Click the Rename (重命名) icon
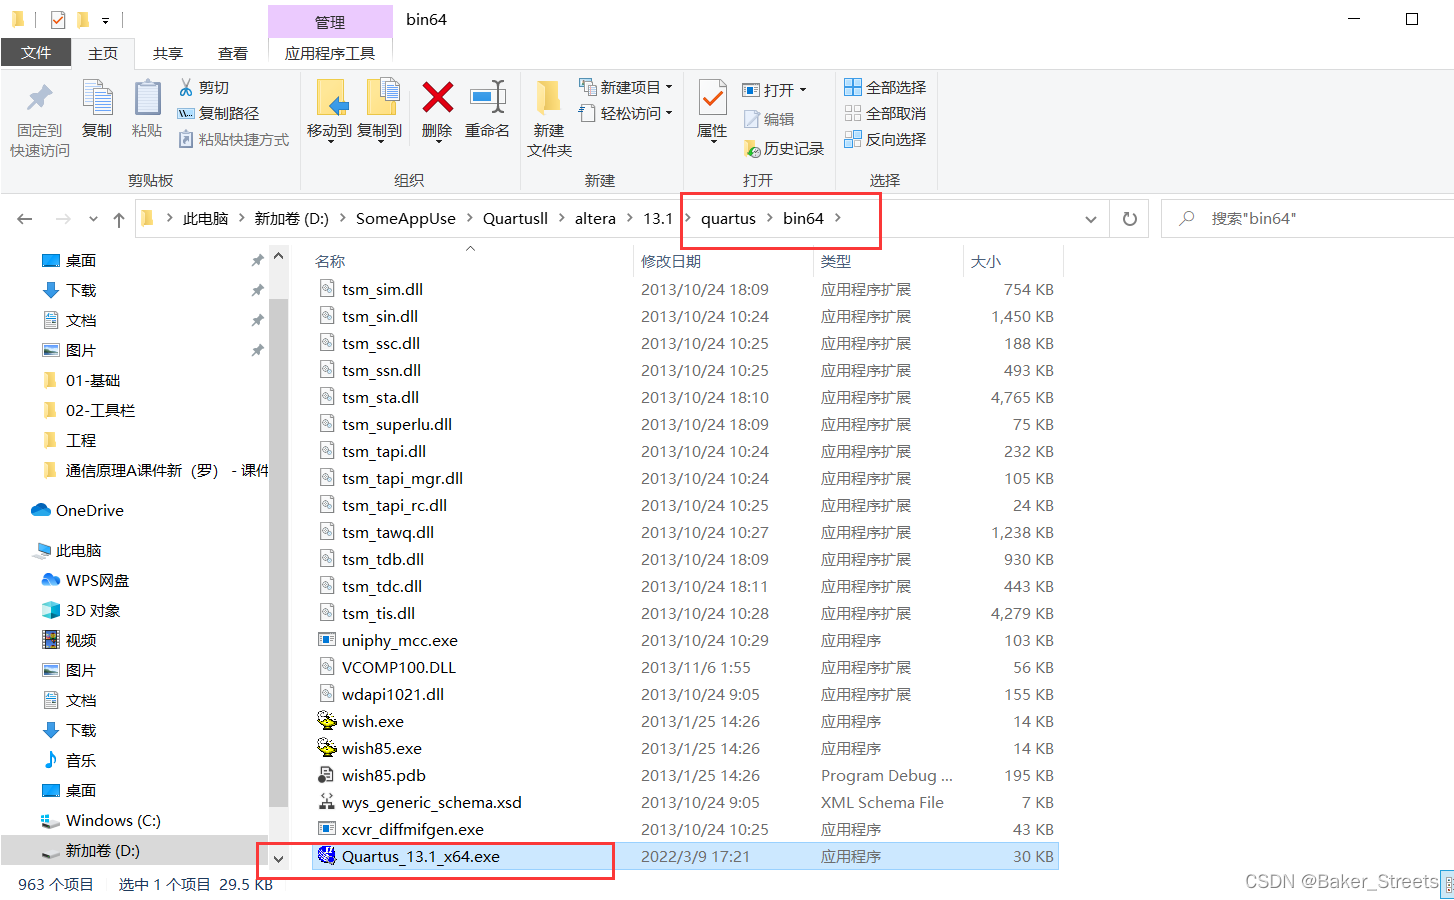This screenshot has width=1454, height=900. 488,97
